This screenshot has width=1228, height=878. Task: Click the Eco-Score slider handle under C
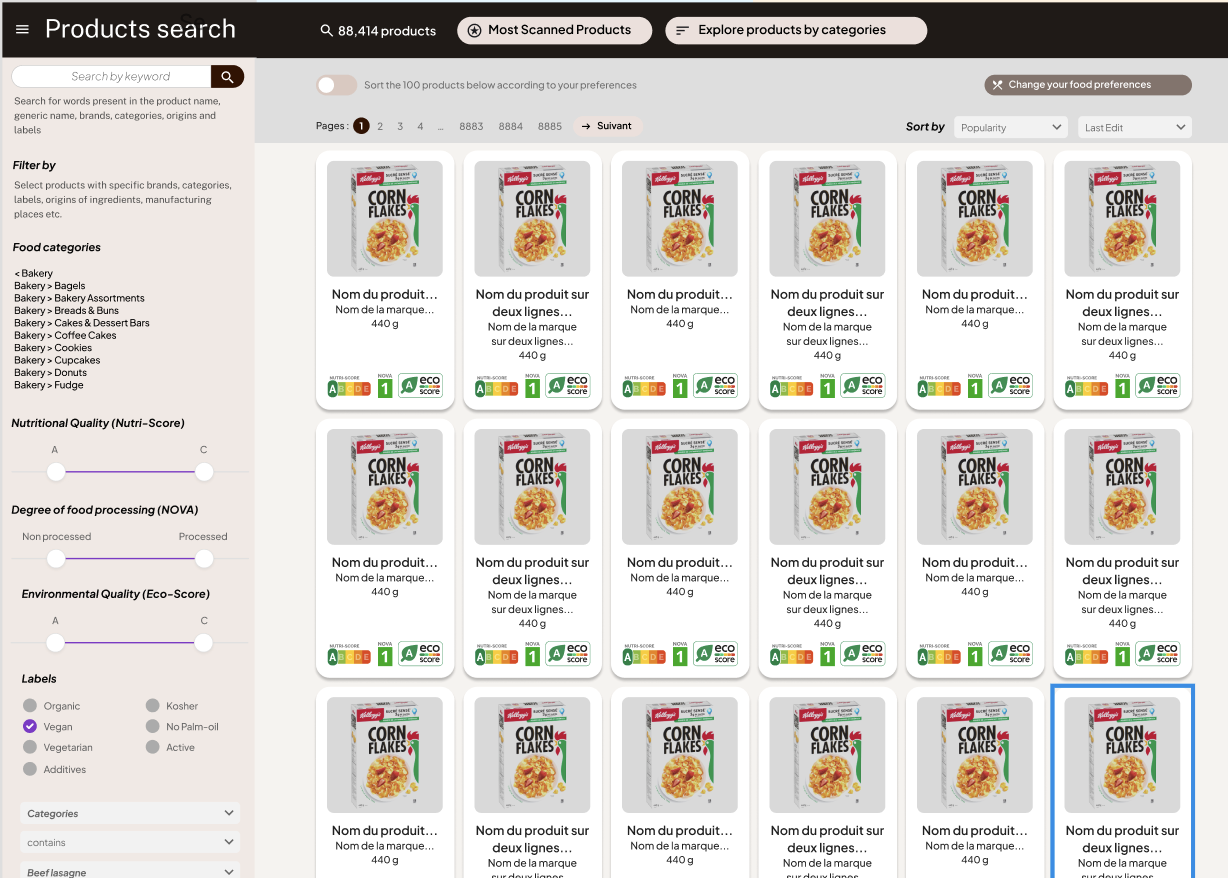coord(204,643)
